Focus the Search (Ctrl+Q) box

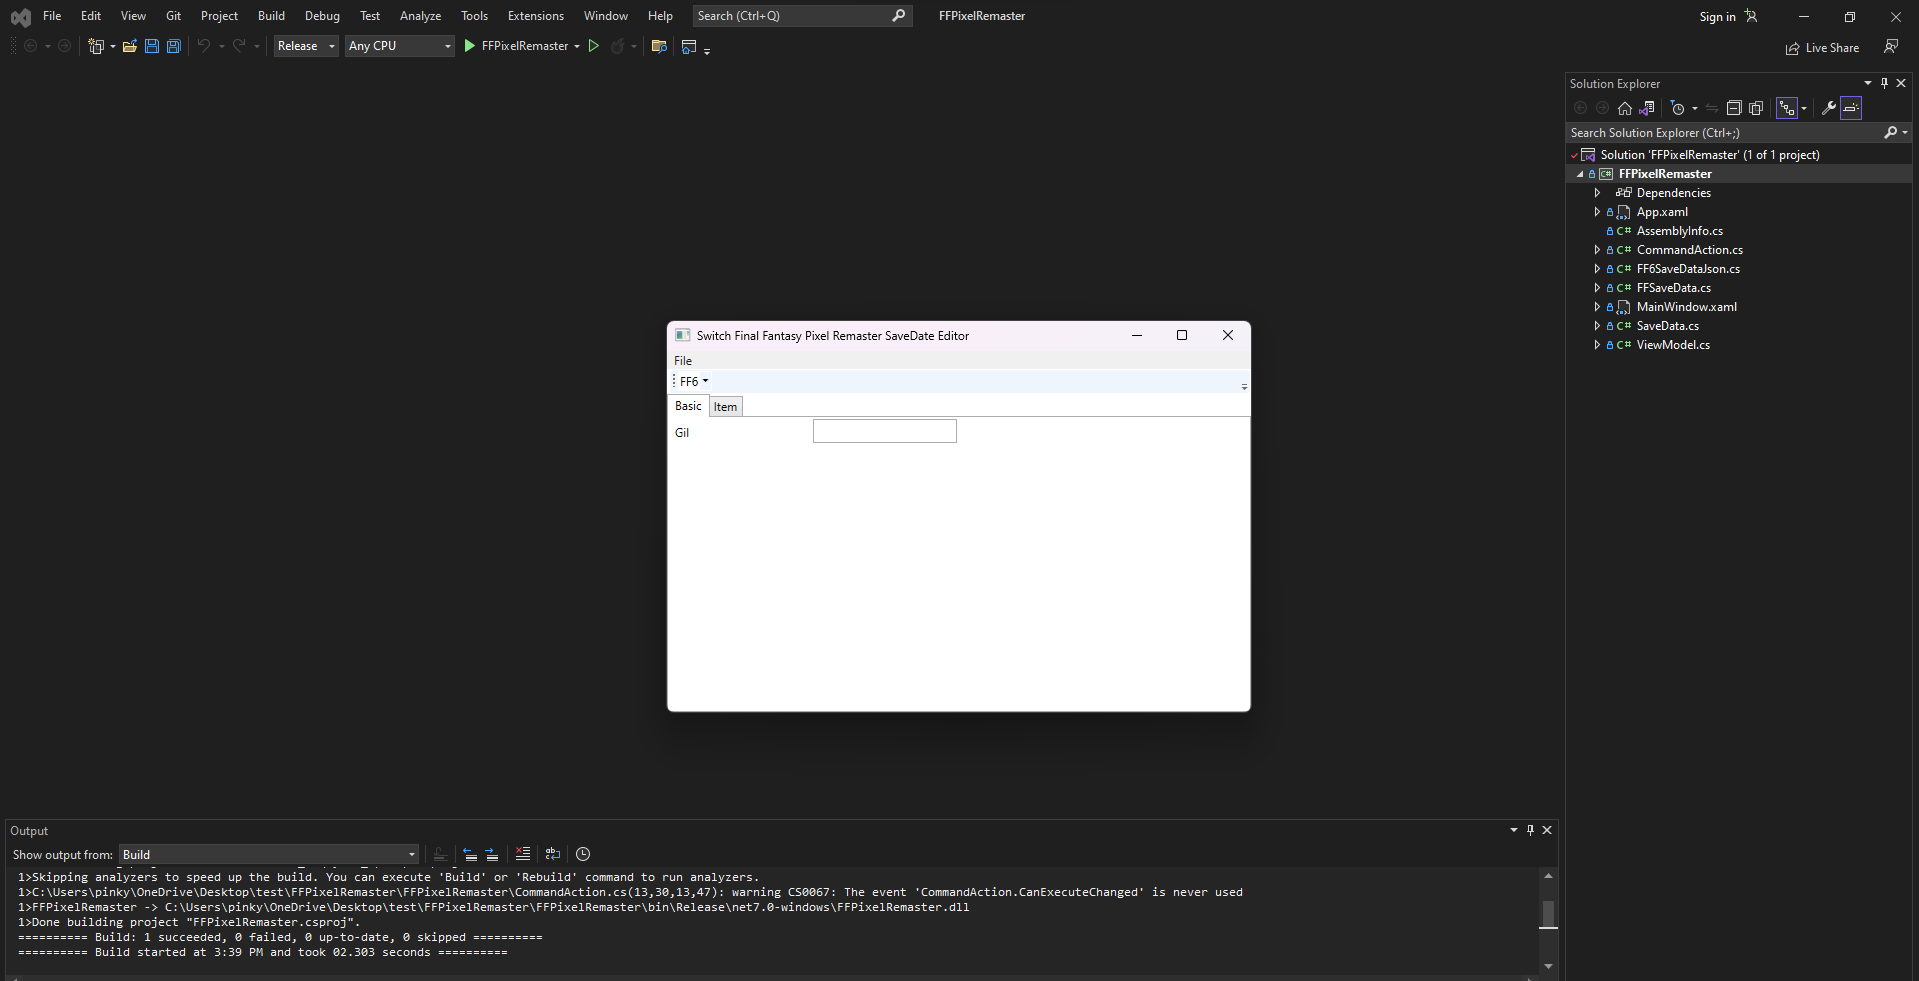coord(802,16)
